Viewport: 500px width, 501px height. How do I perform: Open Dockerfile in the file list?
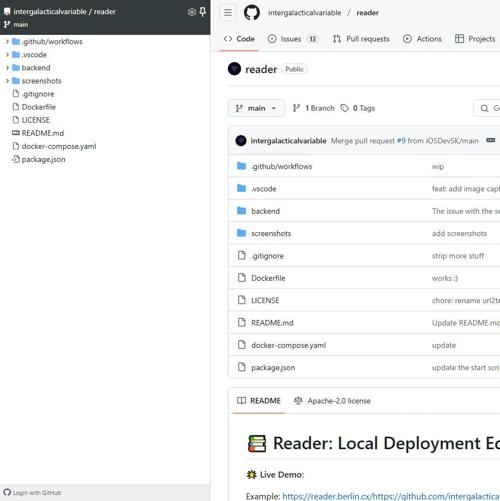pos(268,278)
